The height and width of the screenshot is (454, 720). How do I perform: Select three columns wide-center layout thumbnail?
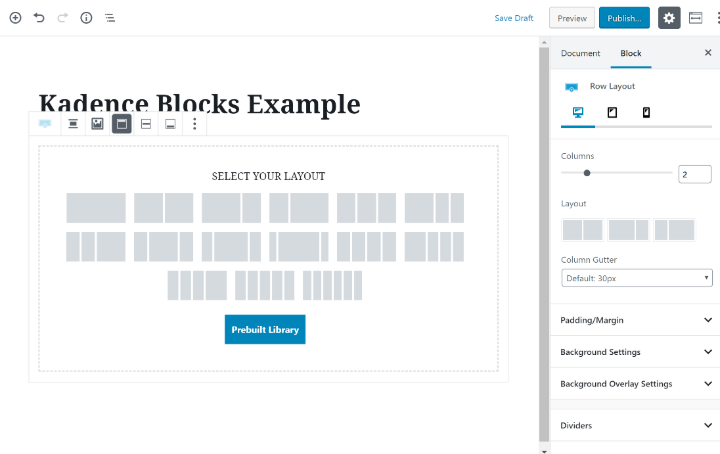pyautogui.click(x=163, y=247)
